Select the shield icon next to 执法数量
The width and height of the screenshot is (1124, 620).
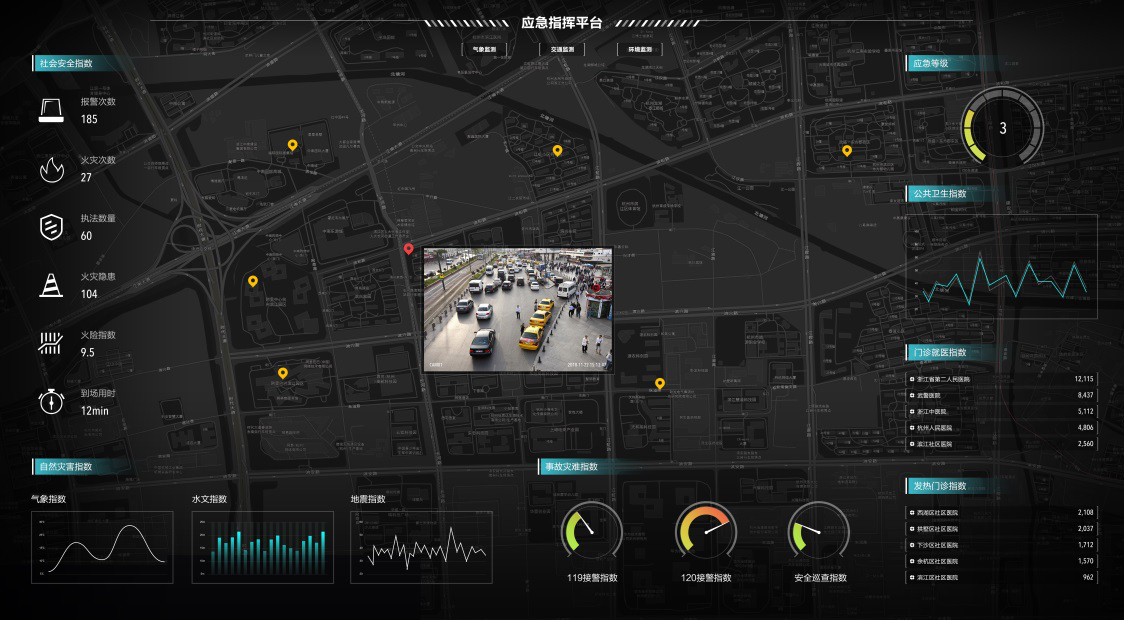pyautogui.click(x=51, y=227)
